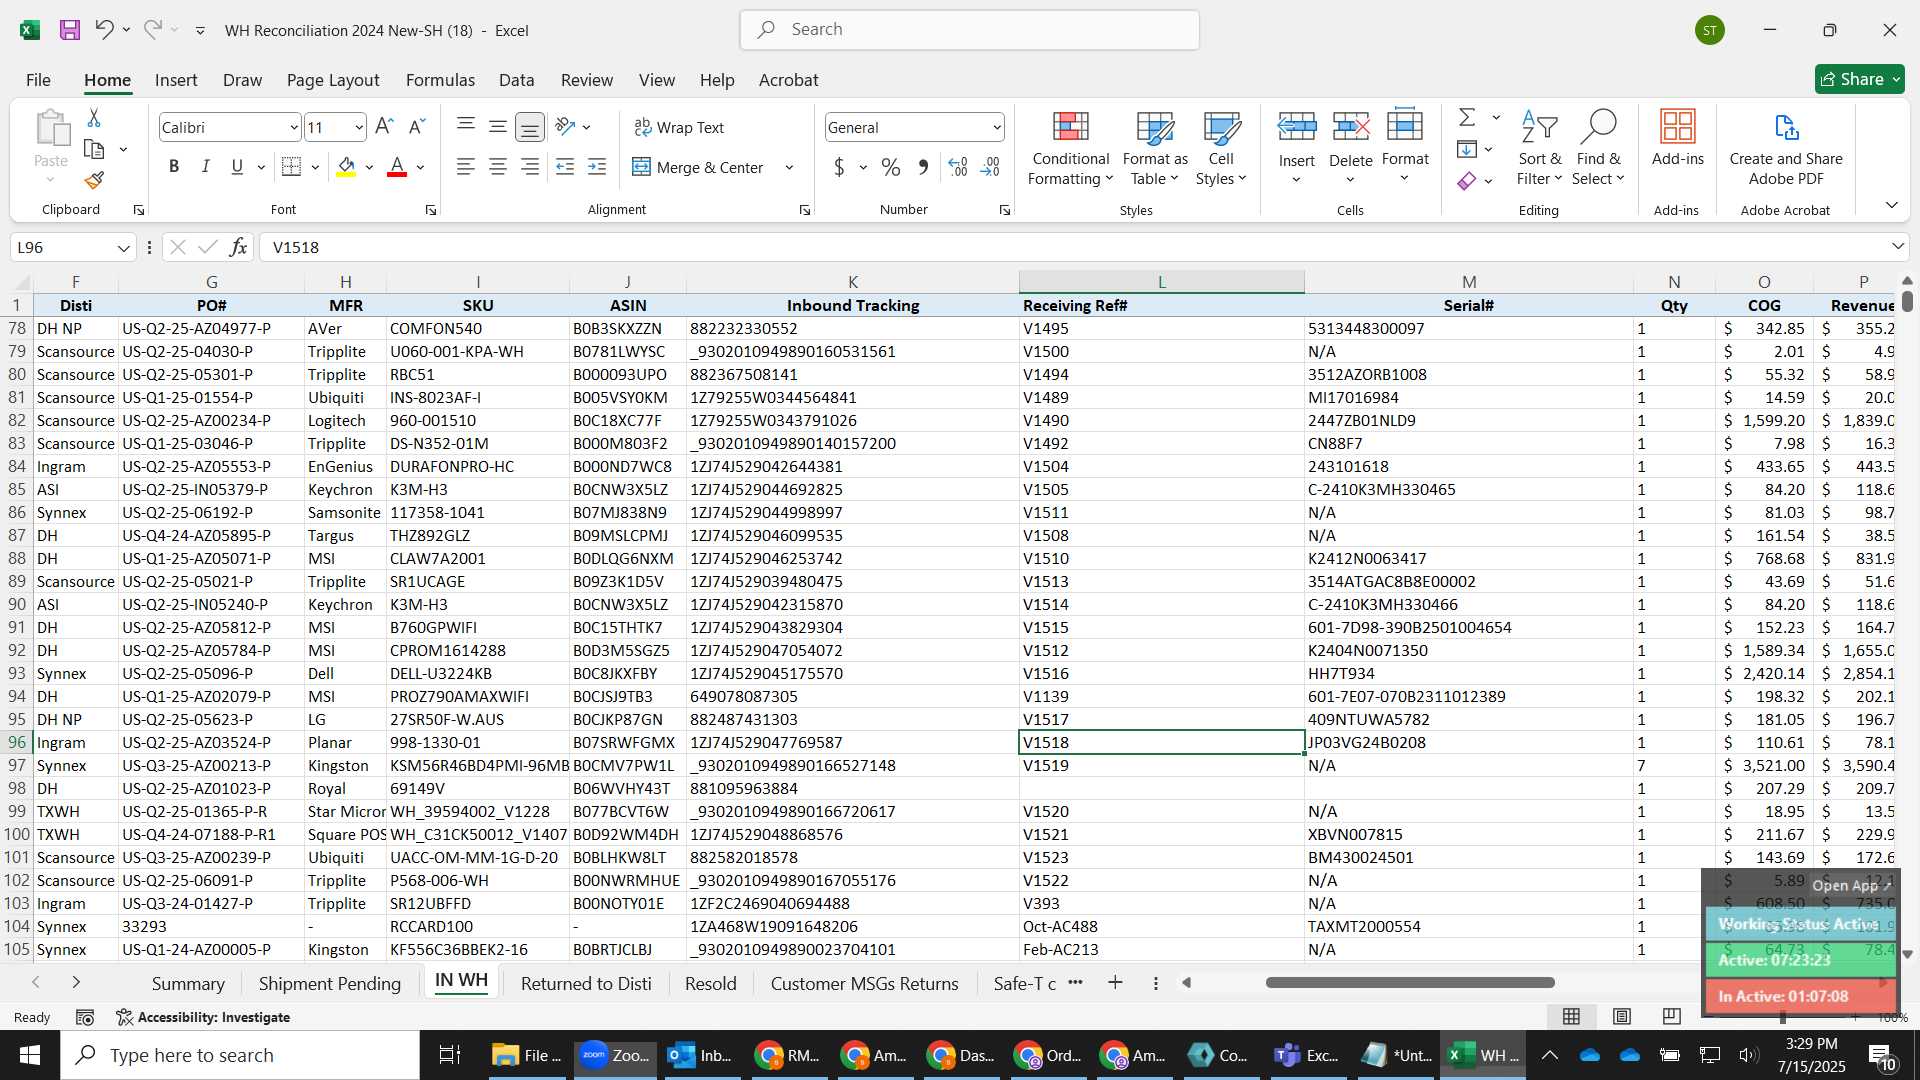Open Conditional Formatting dropdown
The width and height of the screenshot is (1920, 1080).
[1070, 148]
